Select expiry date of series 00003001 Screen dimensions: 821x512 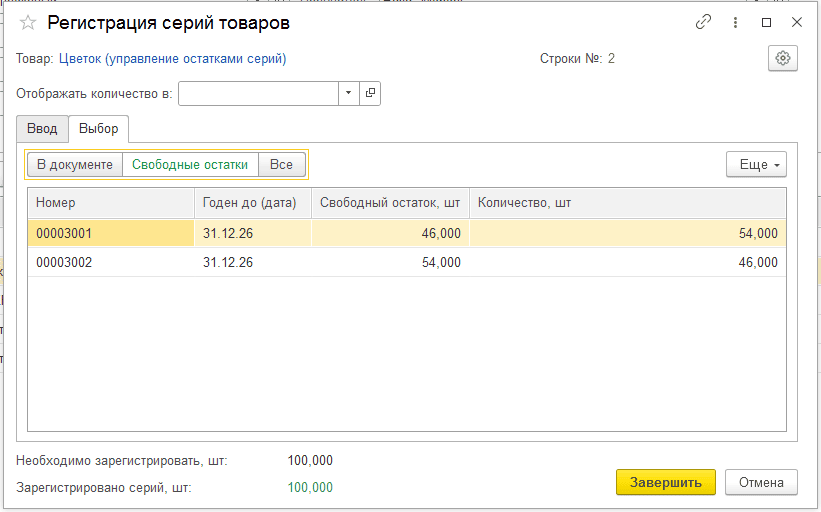click(253, 233)
